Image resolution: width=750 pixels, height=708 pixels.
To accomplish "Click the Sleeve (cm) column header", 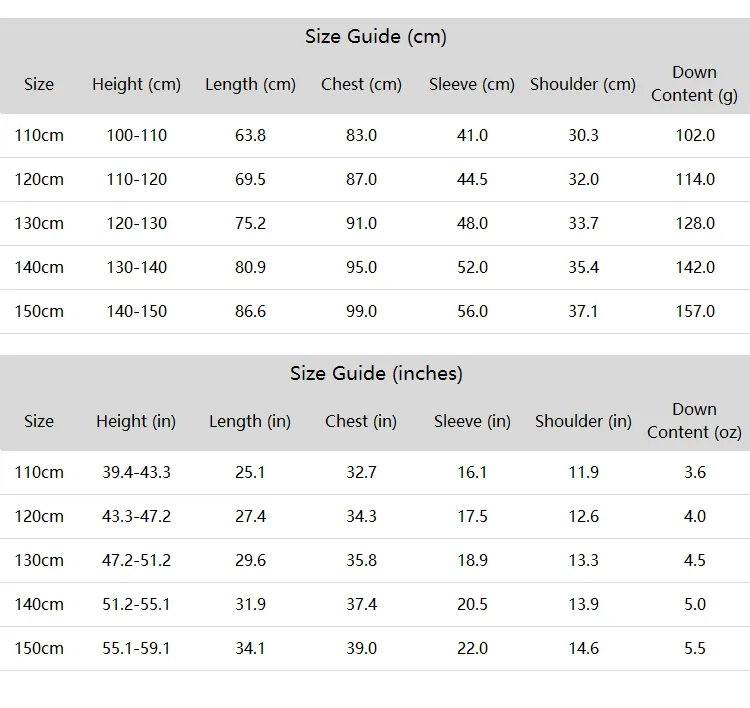I will click(472, 84).
